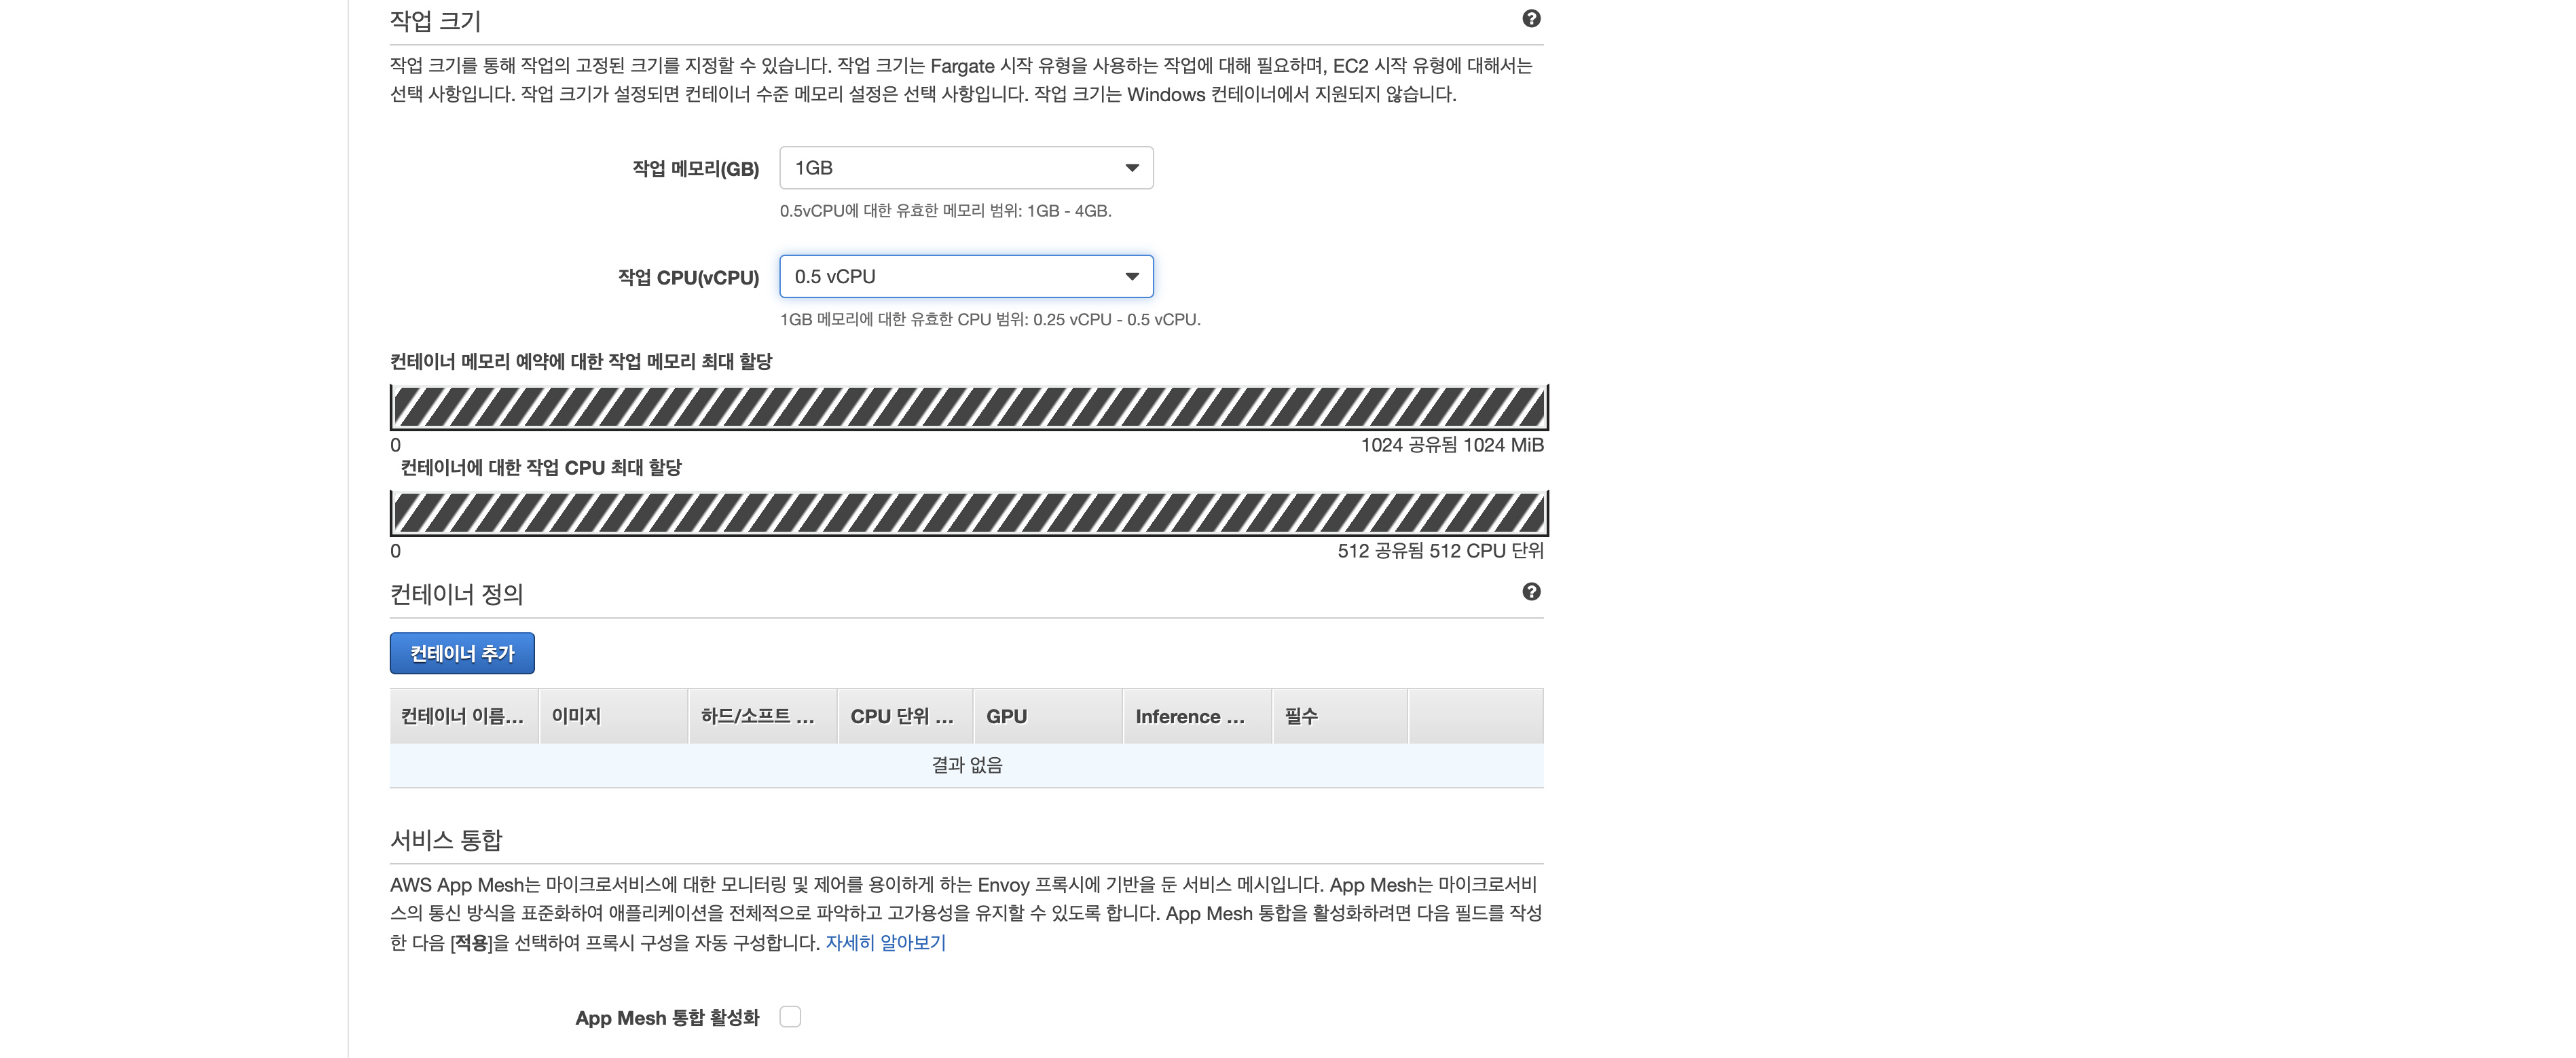Click the 컨테이너 추가 button
This screenshot has width=2576, height=1058.
click(x=462, y=653)
